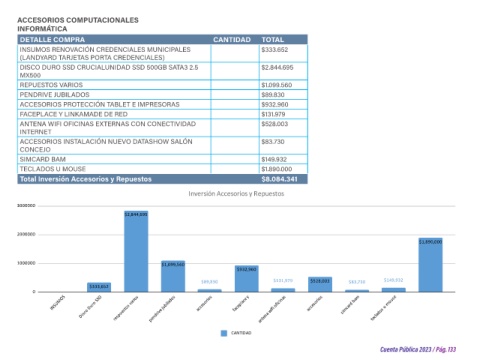Click the blue CANTIDAD legend swatch
The height and width of the screenshot is (360, 480).
224,333
